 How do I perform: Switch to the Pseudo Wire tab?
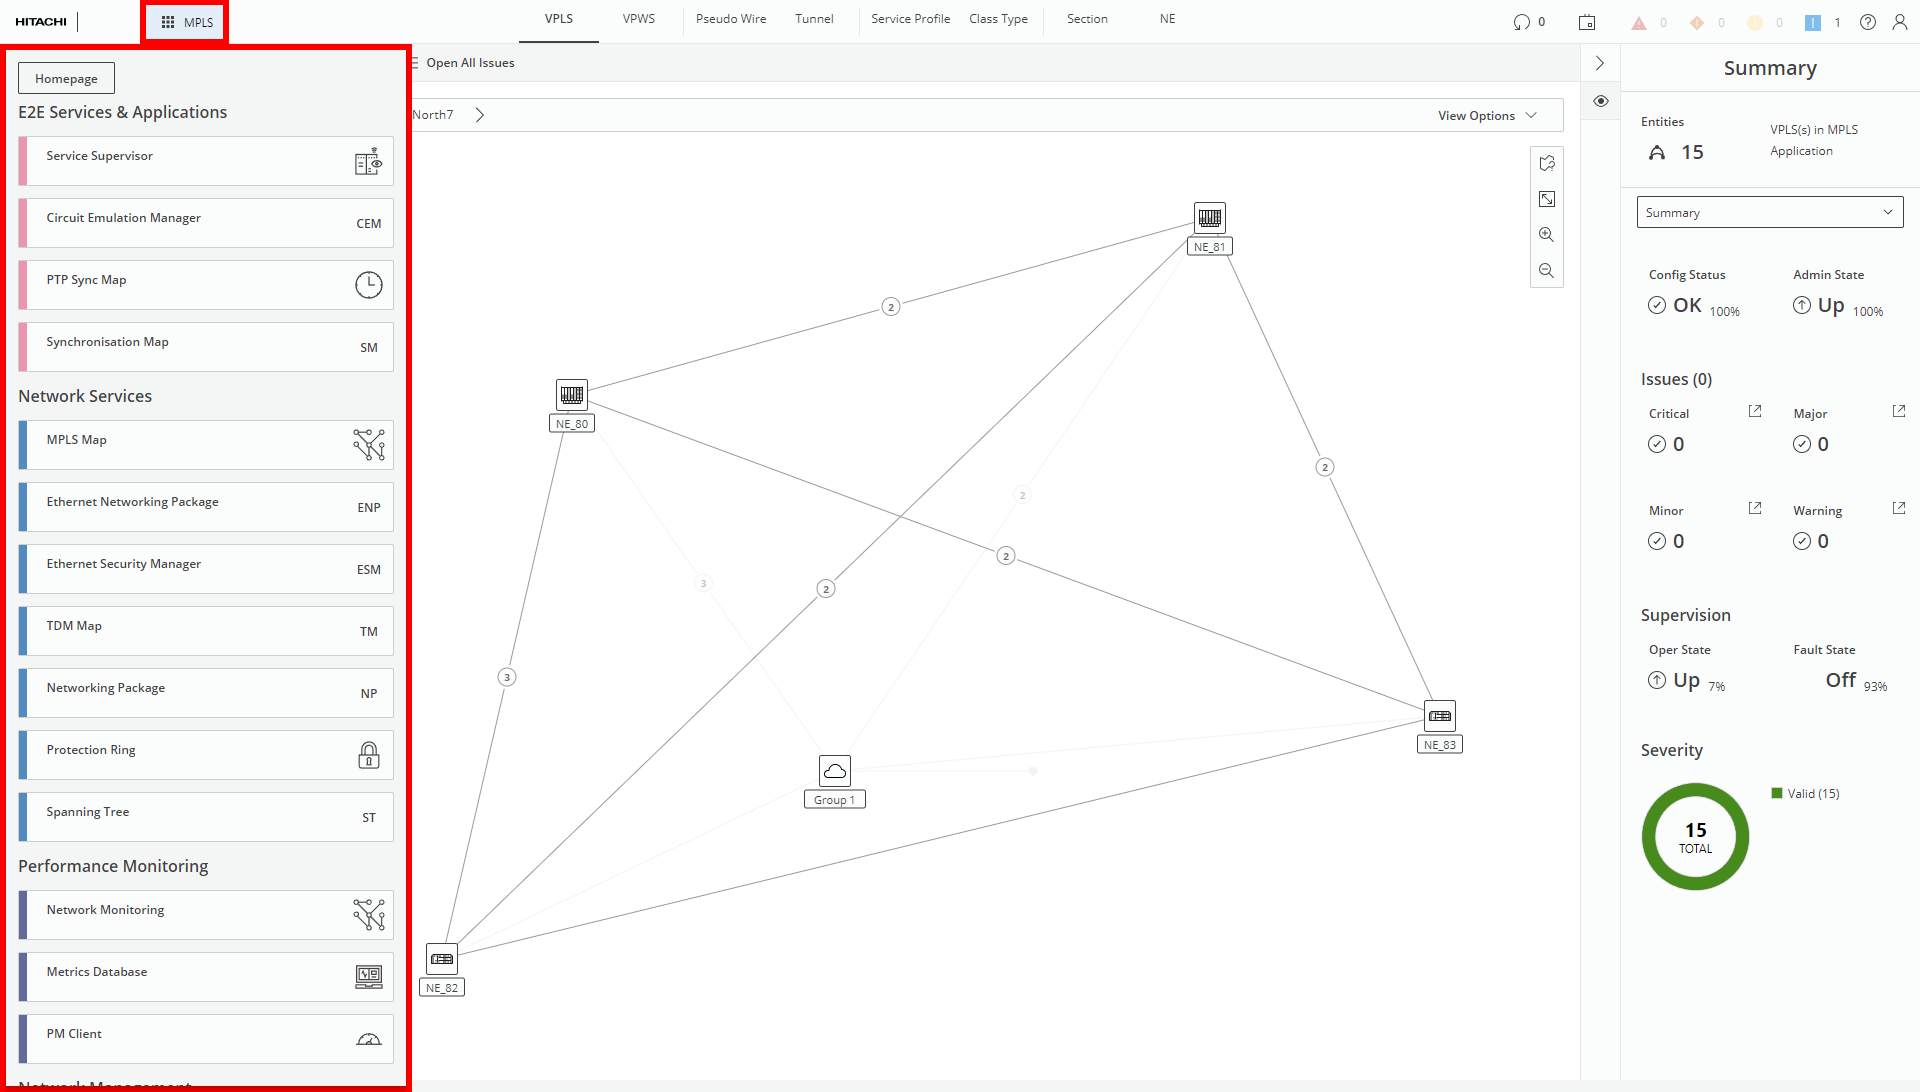pos(730,19)
